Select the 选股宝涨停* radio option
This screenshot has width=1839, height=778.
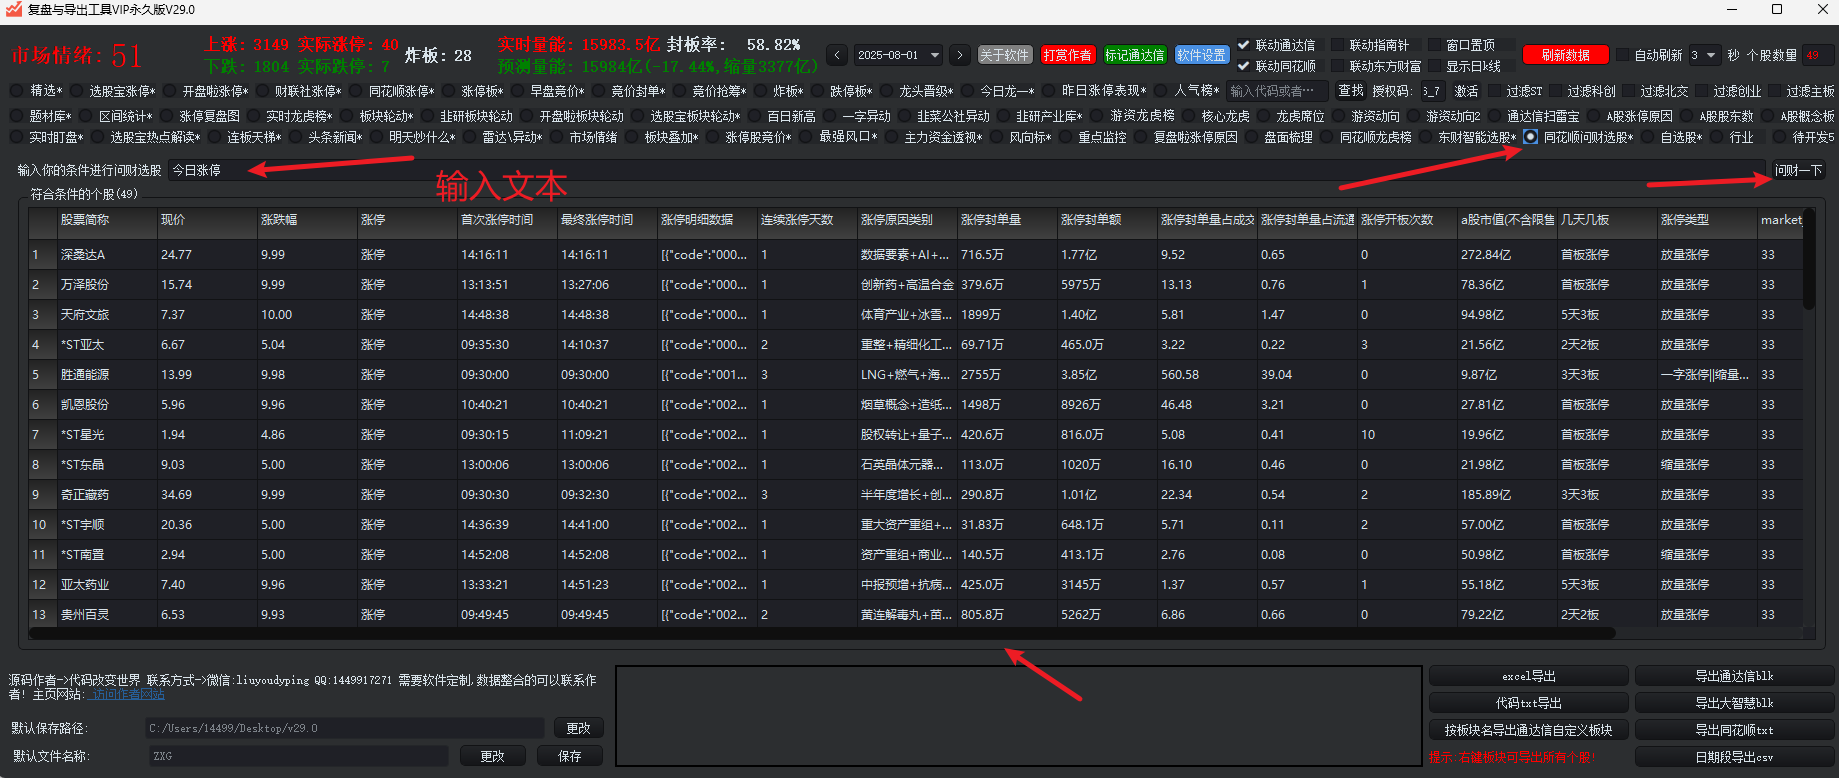point(76,91)
